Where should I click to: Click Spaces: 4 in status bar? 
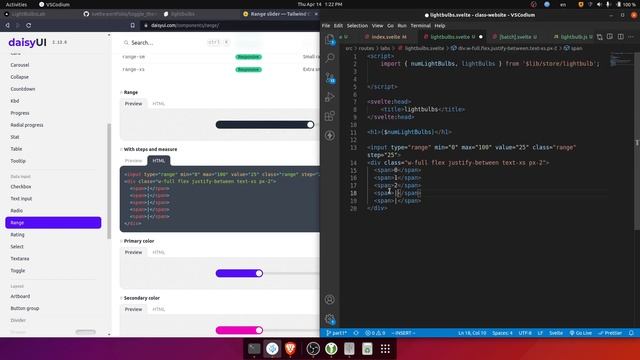point(502,333)
